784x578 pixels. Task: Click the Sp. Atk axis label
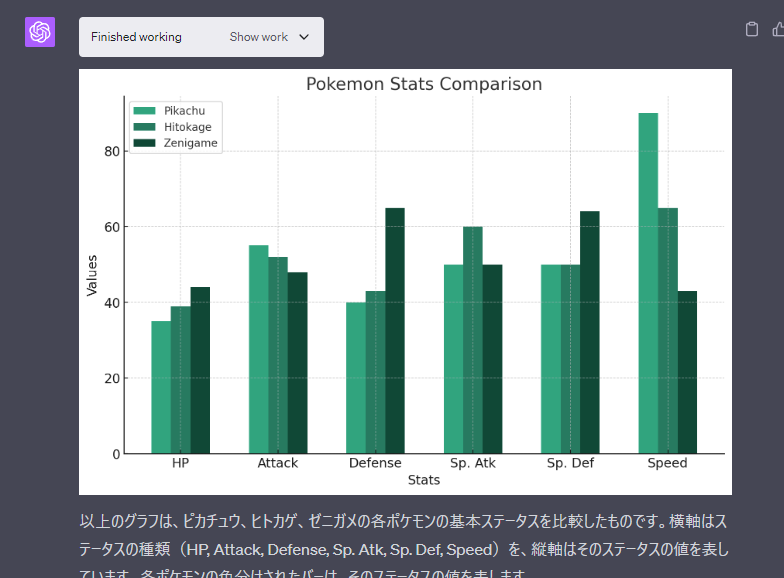coord(472,463)
